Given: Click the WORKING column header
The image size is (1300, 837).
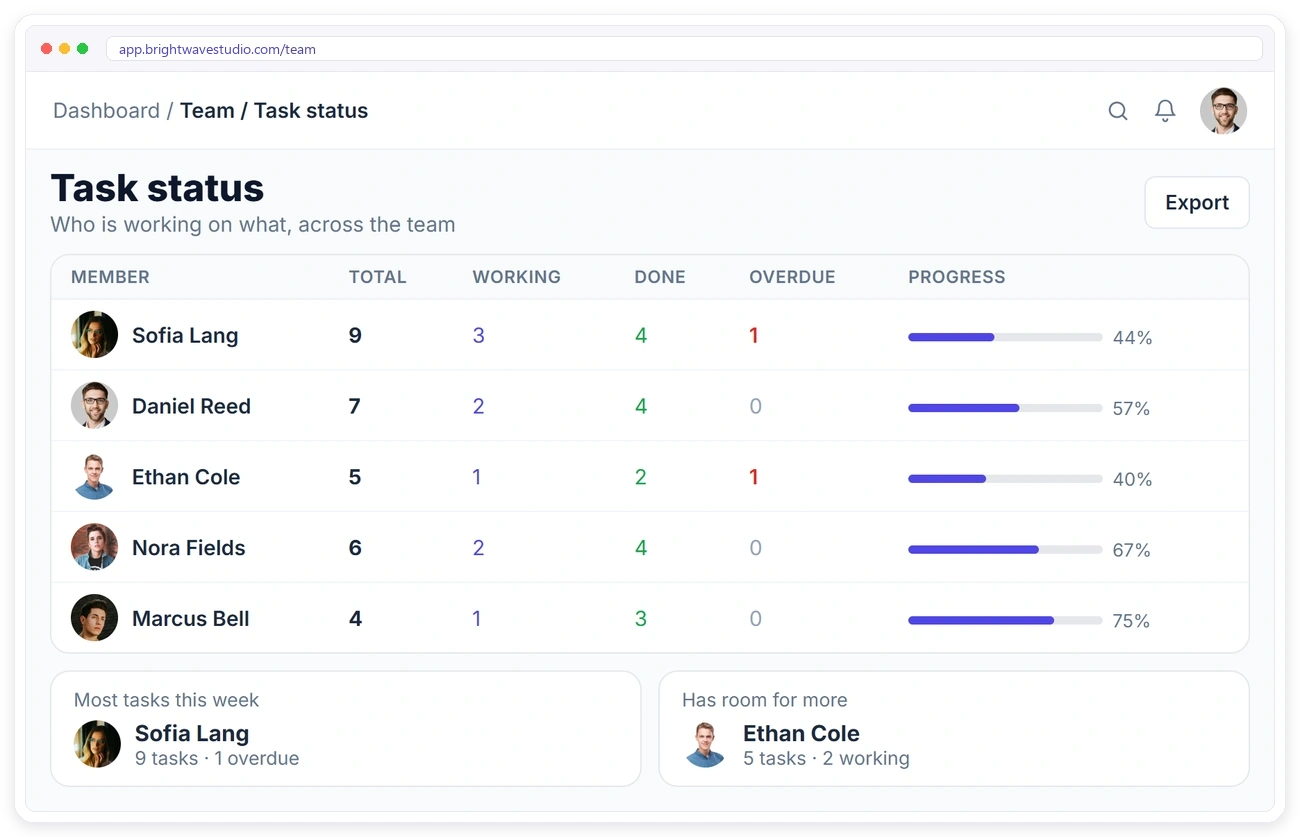Looking at the screenshot, I should tap(517, 277).
